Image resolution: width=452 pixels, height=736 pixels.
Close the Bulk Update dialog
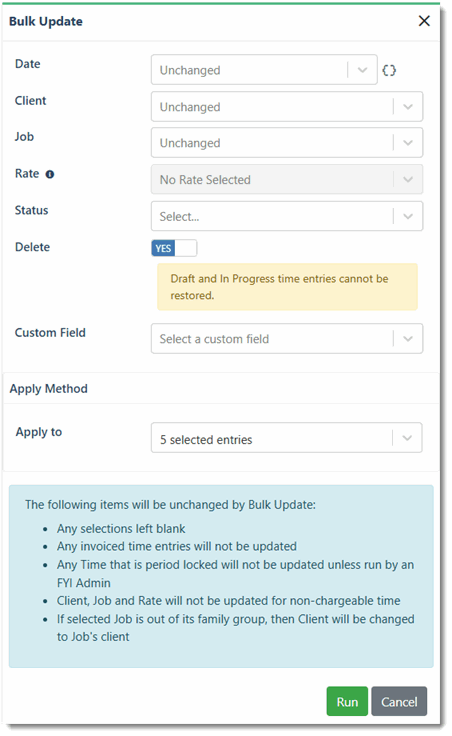[424, 21]
